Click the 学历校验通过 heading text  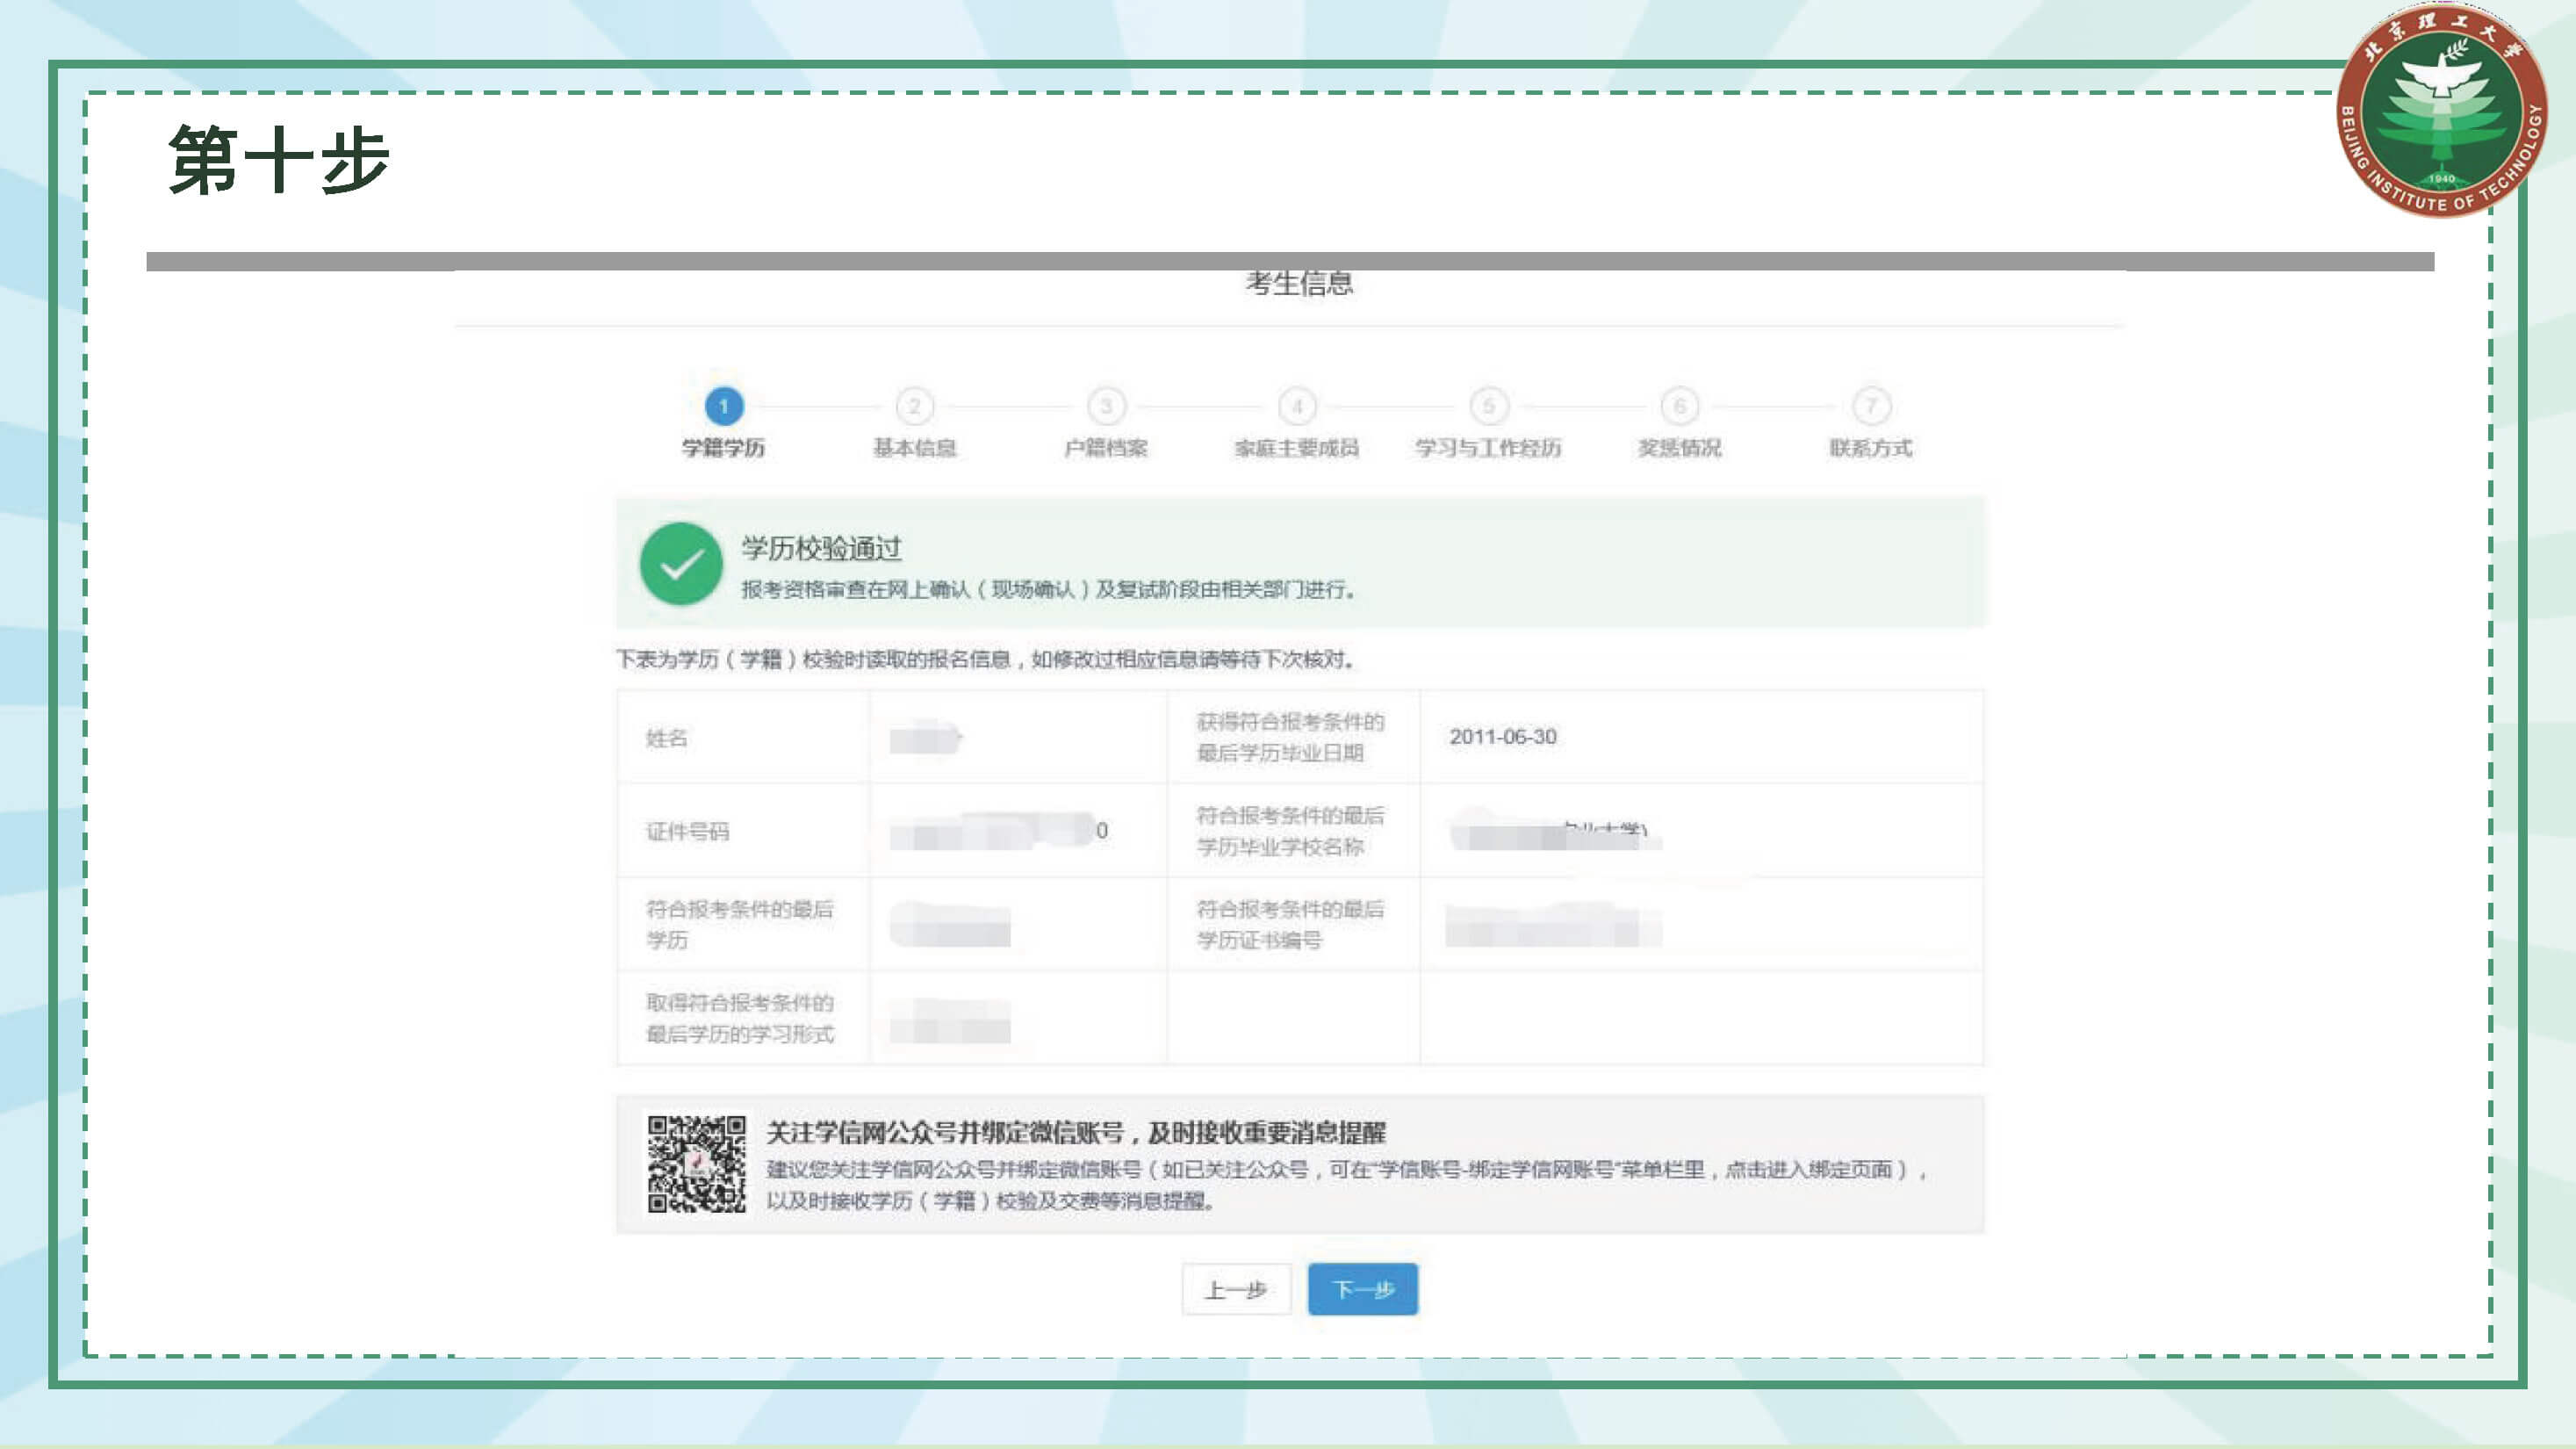821,548
